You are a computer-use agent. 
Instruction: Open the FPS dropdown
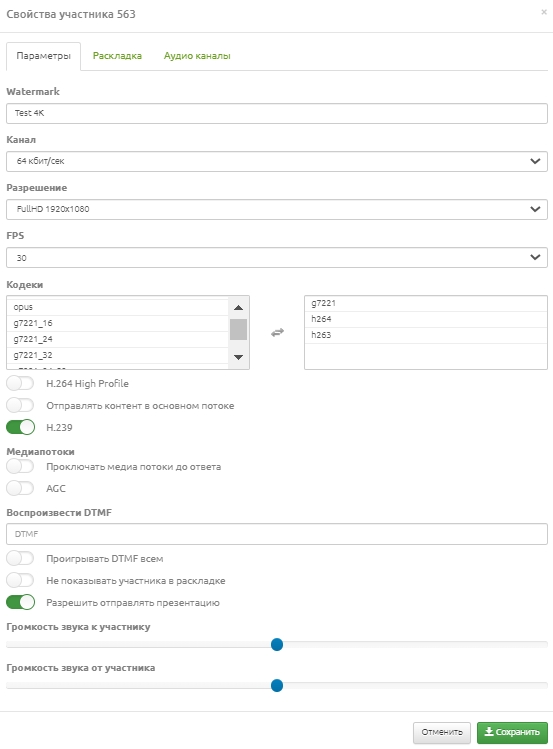click(277, 257)
